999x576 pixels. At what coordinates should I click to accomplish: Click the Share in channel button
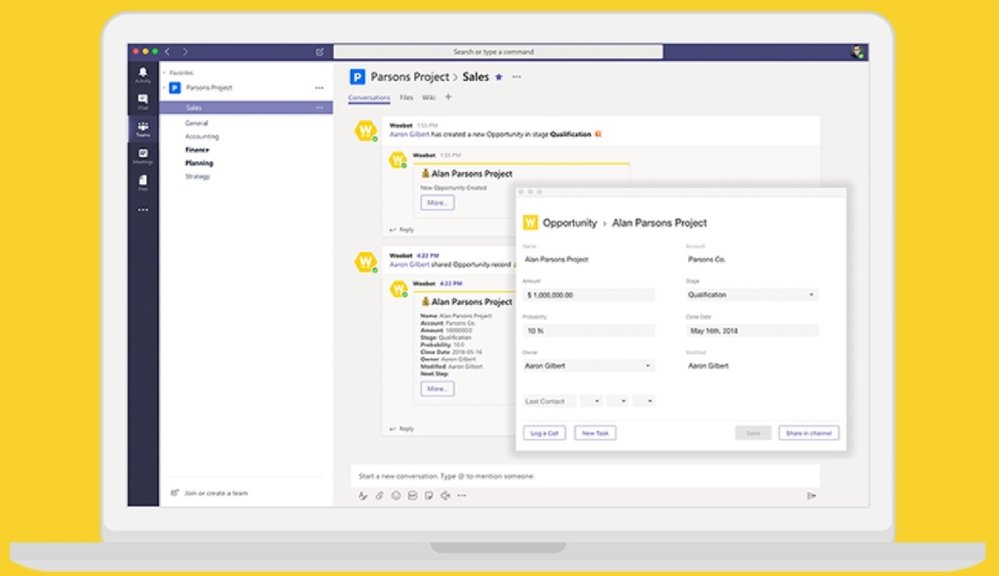(x=809, y=433)
